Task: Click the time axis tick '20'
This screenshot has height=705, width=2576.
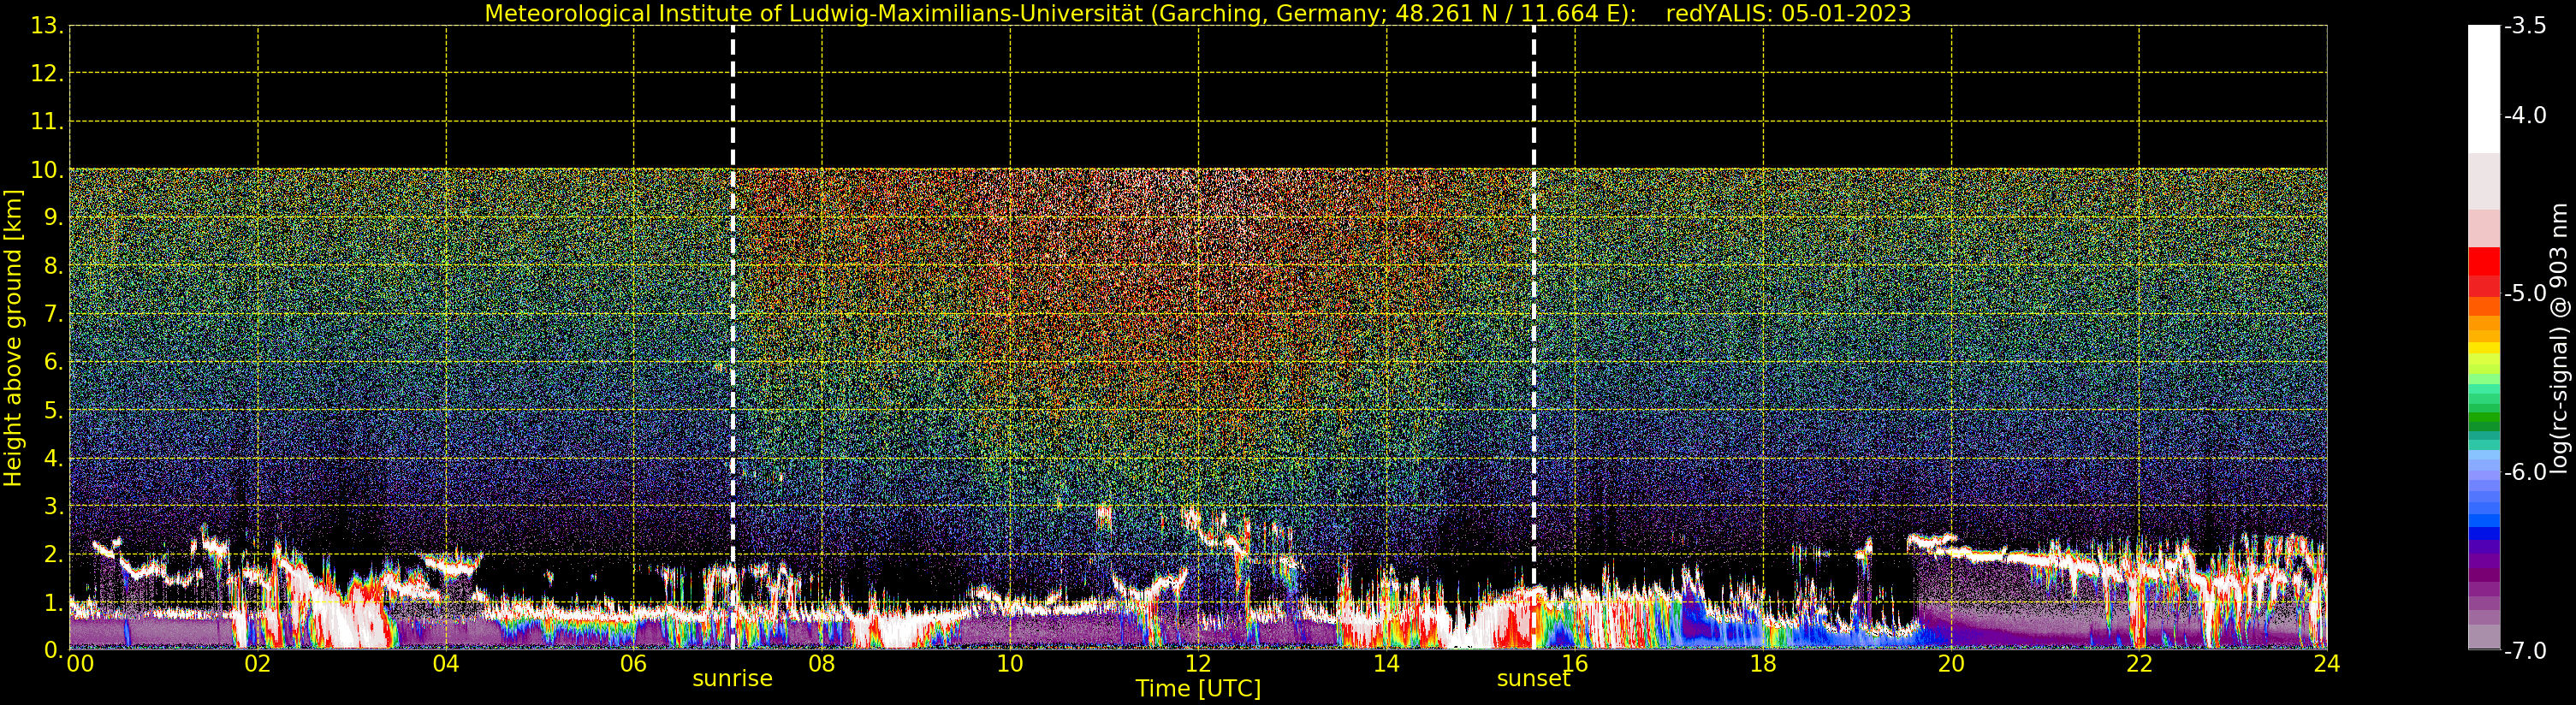Action: point(1950,663)
